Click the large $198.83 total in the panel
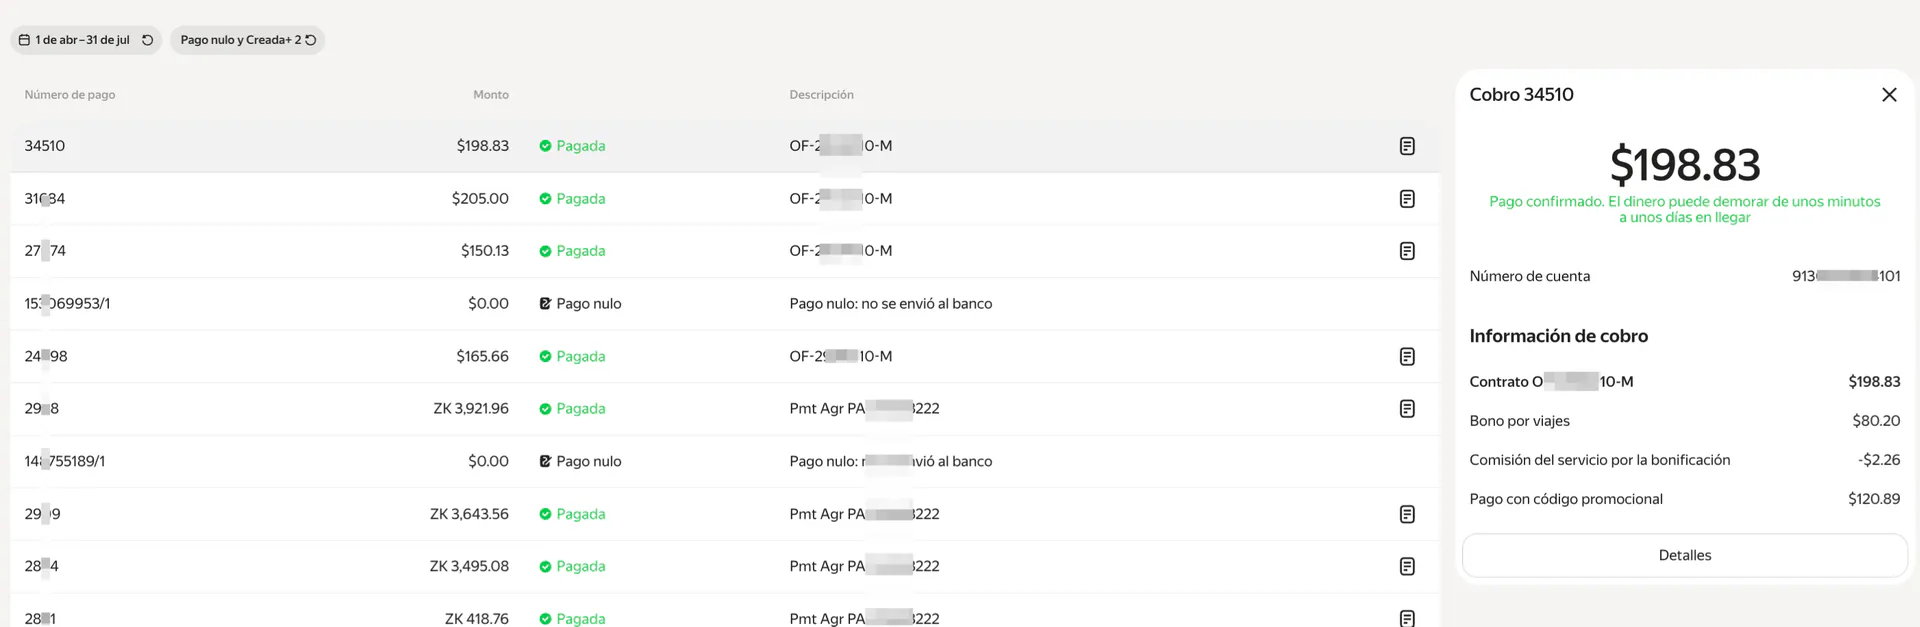1920x627 pixels. (x=1685, y=165)
